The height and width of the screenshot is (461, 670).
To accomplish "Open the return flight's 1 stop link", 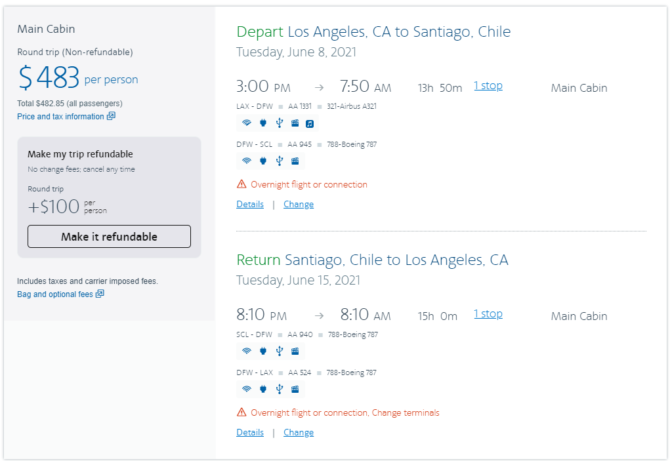I will 488,314.
